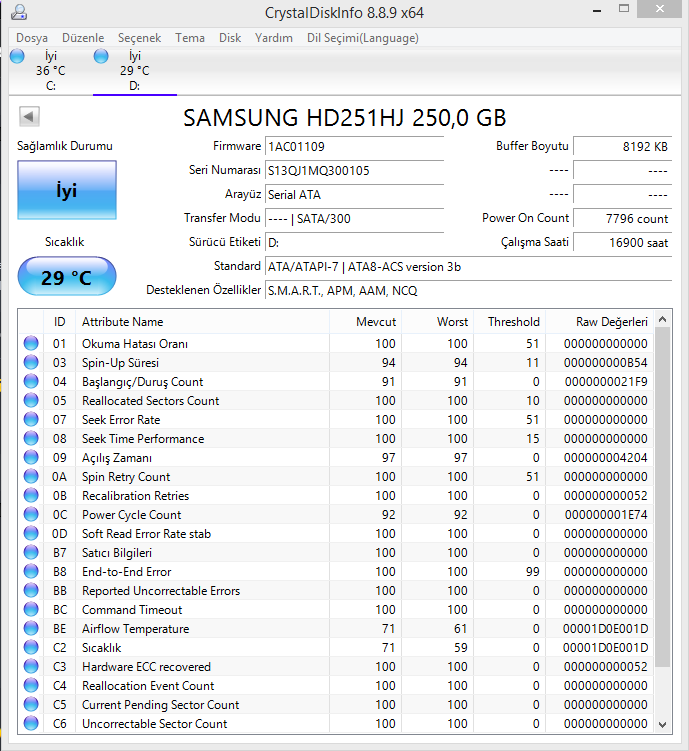Click the Mevcut column header

click(365, 322)
